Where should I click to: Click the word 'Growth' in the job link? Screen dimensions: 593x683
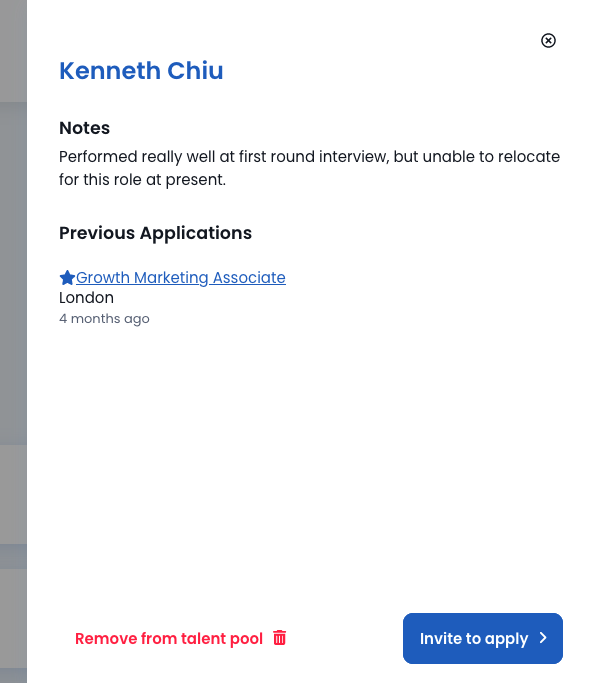tap(103, 277)
